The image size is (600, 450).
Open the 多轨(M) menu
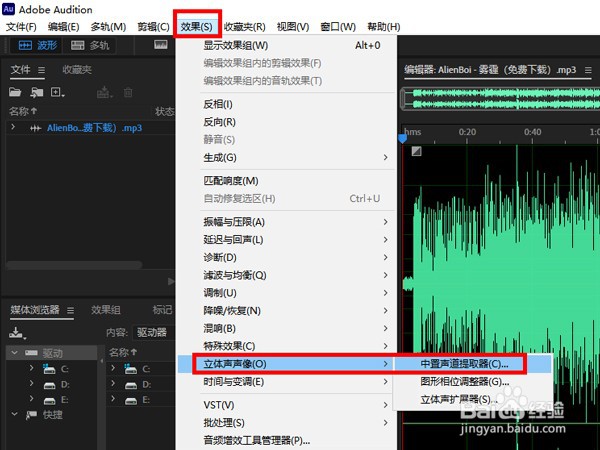(x=108, y=27)
